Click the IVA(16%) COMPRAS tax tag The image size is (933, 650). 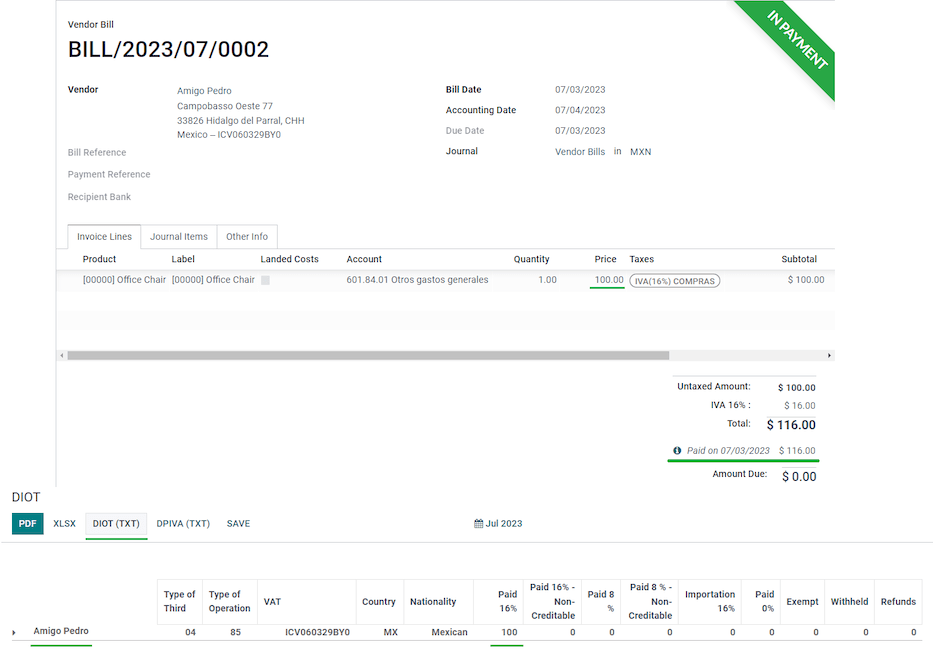[x=674, y=281]
